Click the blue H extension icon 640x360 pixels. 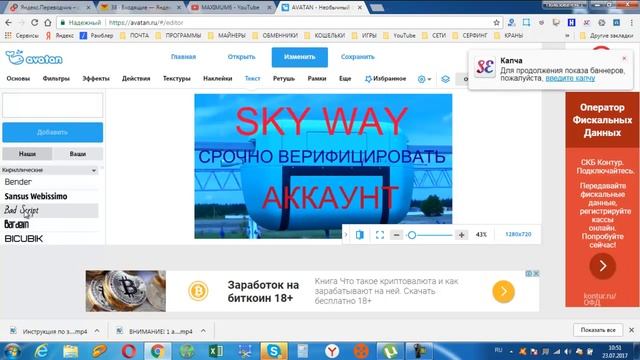pyautogui.click(x=571, y=23)
